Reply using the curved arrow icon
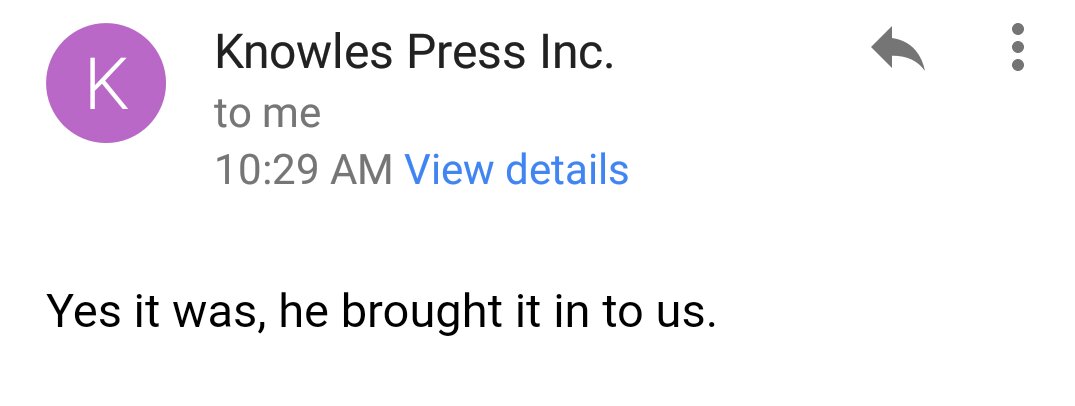1075x406 pixels. 898,48
